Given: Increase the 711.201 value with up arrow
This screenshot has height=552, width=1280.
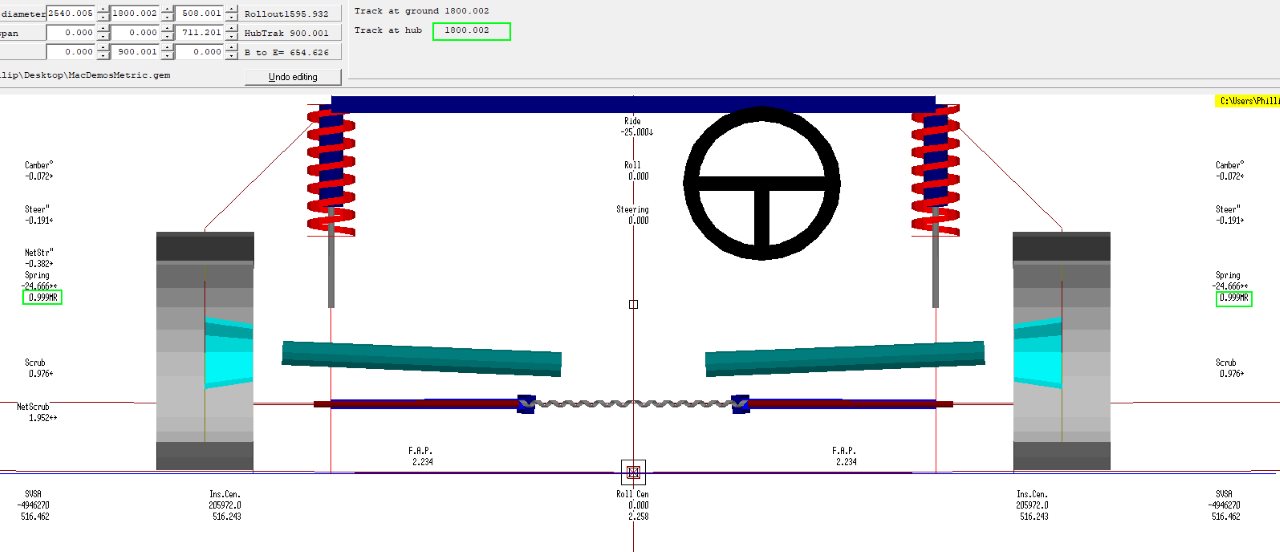Looking at the screenshot, I should coord(231,29).
